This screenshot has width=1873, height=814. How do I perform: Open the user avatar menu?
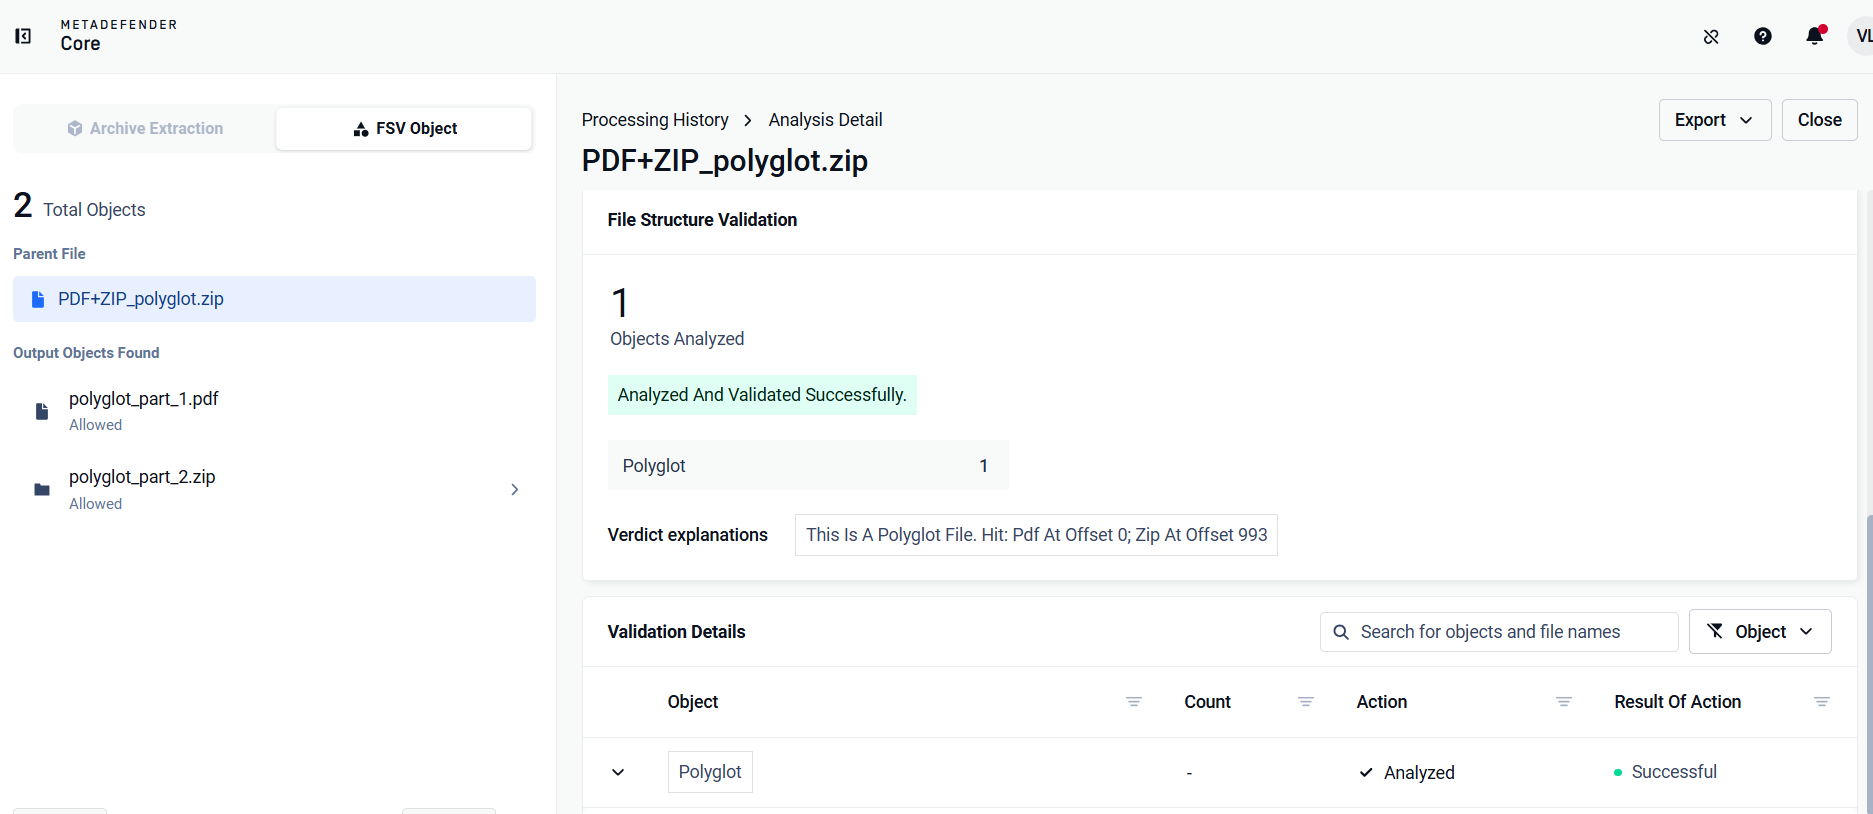point(1862,36)
